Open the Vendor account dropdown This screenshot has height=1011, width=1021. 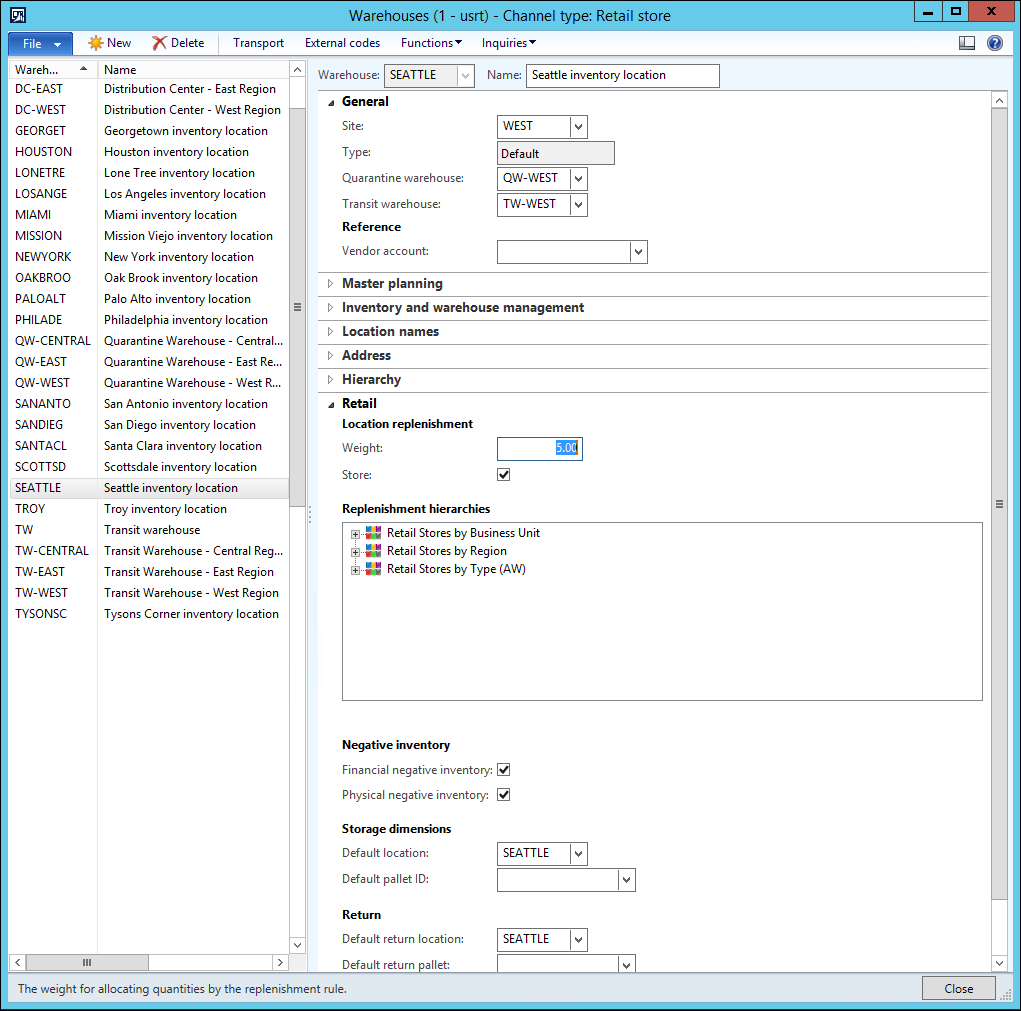pos(638,252)
